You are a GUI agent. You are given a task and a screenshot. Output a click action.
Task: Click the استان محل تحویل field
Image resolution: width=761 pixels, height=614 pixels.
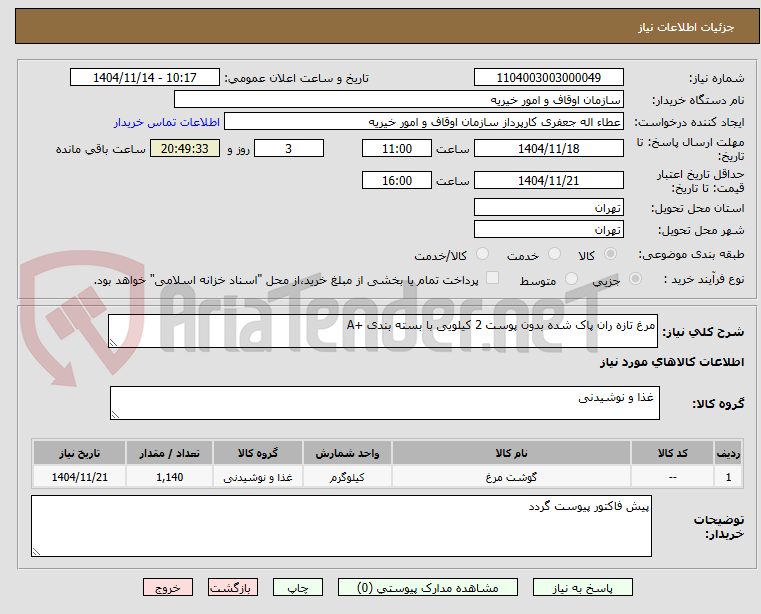(548, 207)
